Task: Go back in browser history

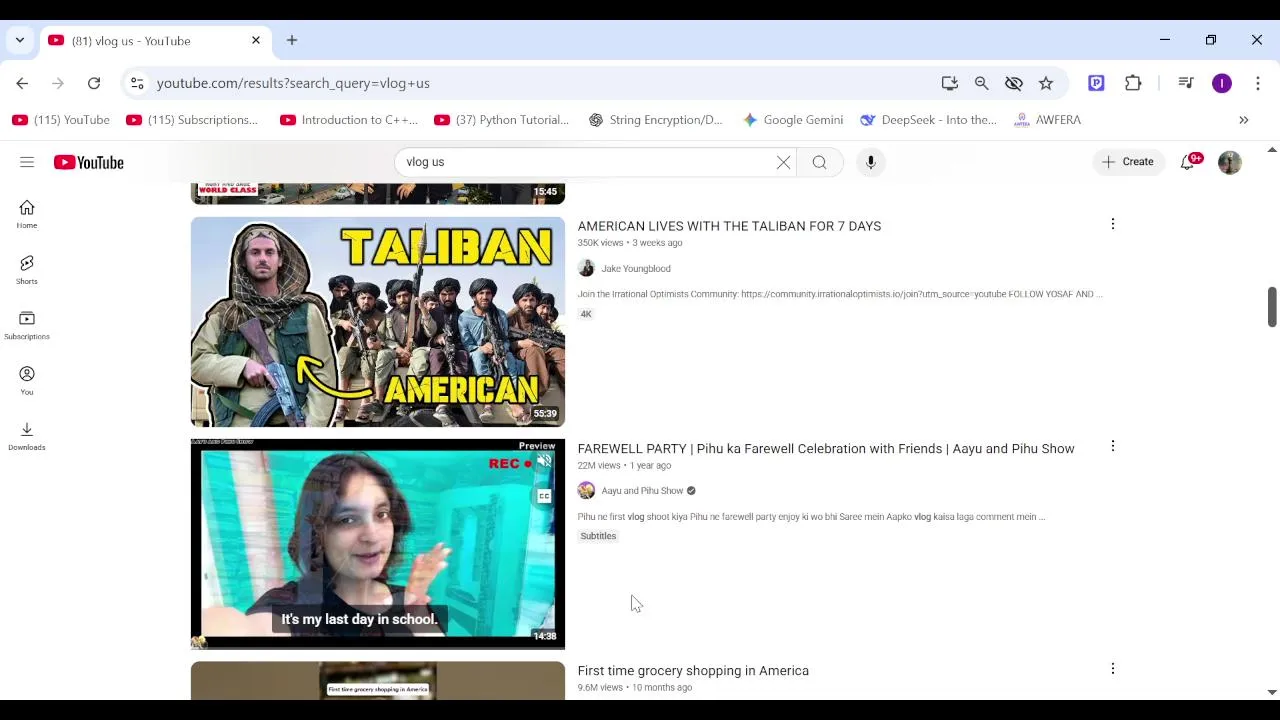Action: coord(22,83)
